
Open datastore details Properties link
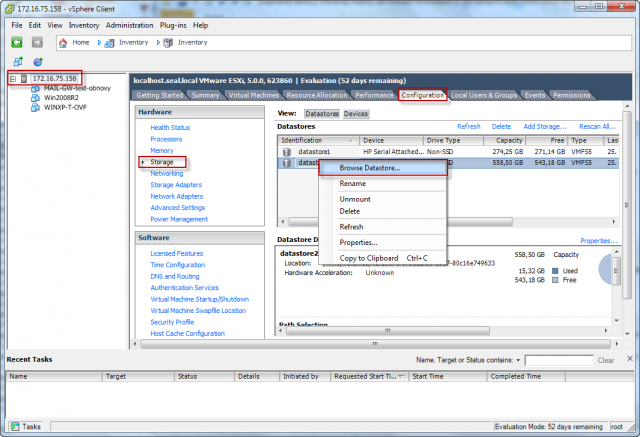[x=598, y=241]
